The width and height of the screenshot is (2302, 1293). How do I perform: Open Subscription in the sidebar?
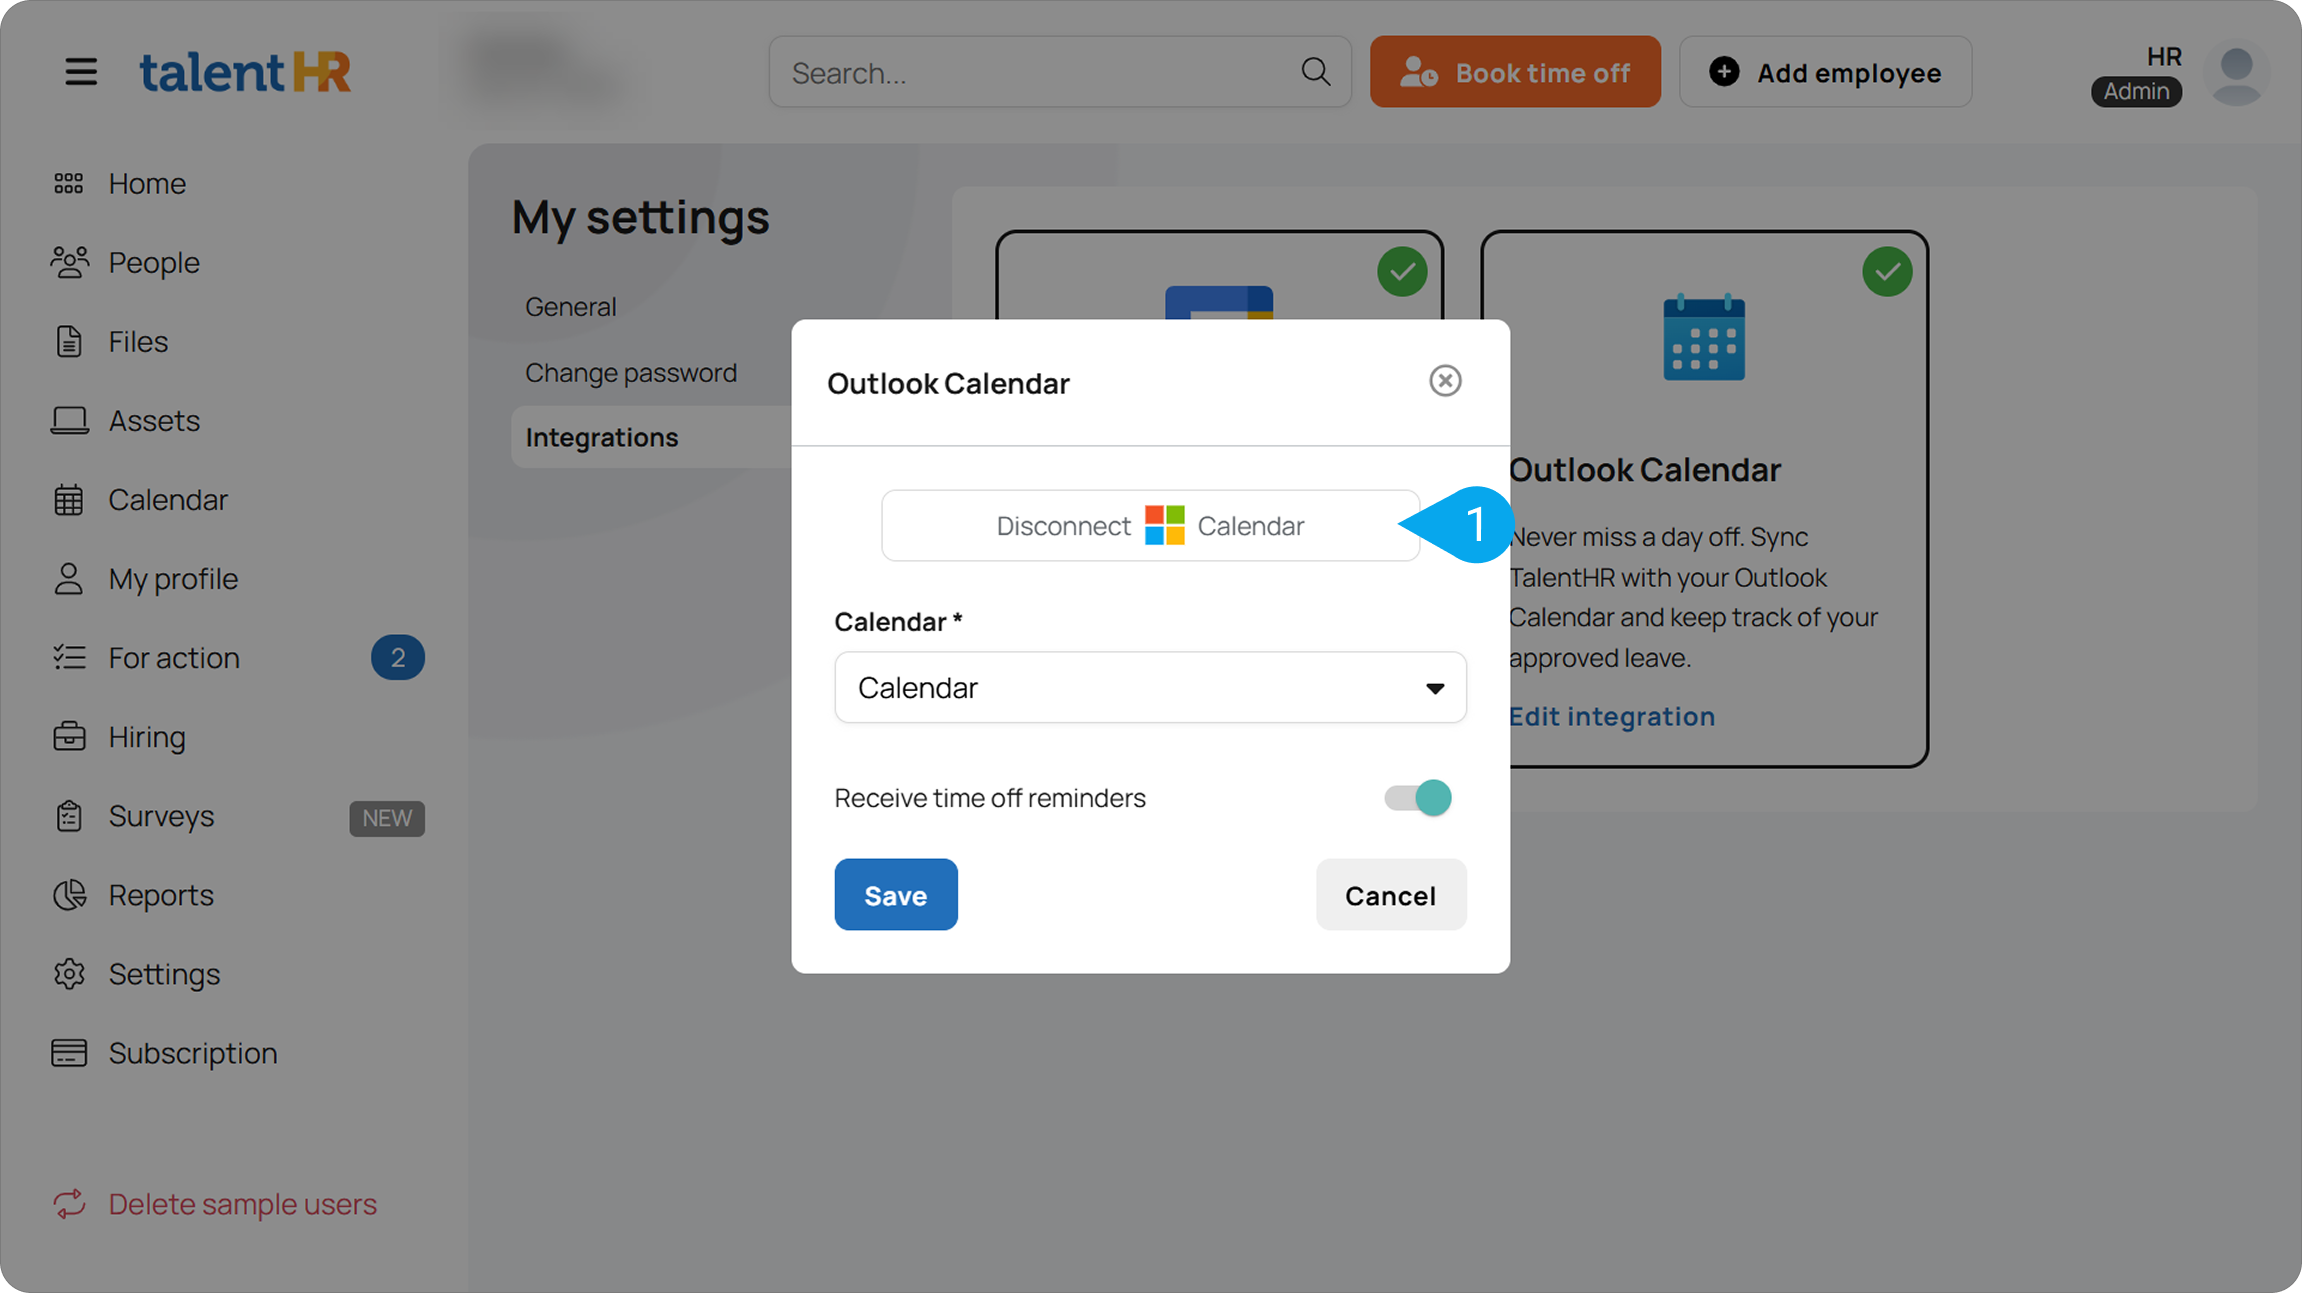tap(193, 1053)
